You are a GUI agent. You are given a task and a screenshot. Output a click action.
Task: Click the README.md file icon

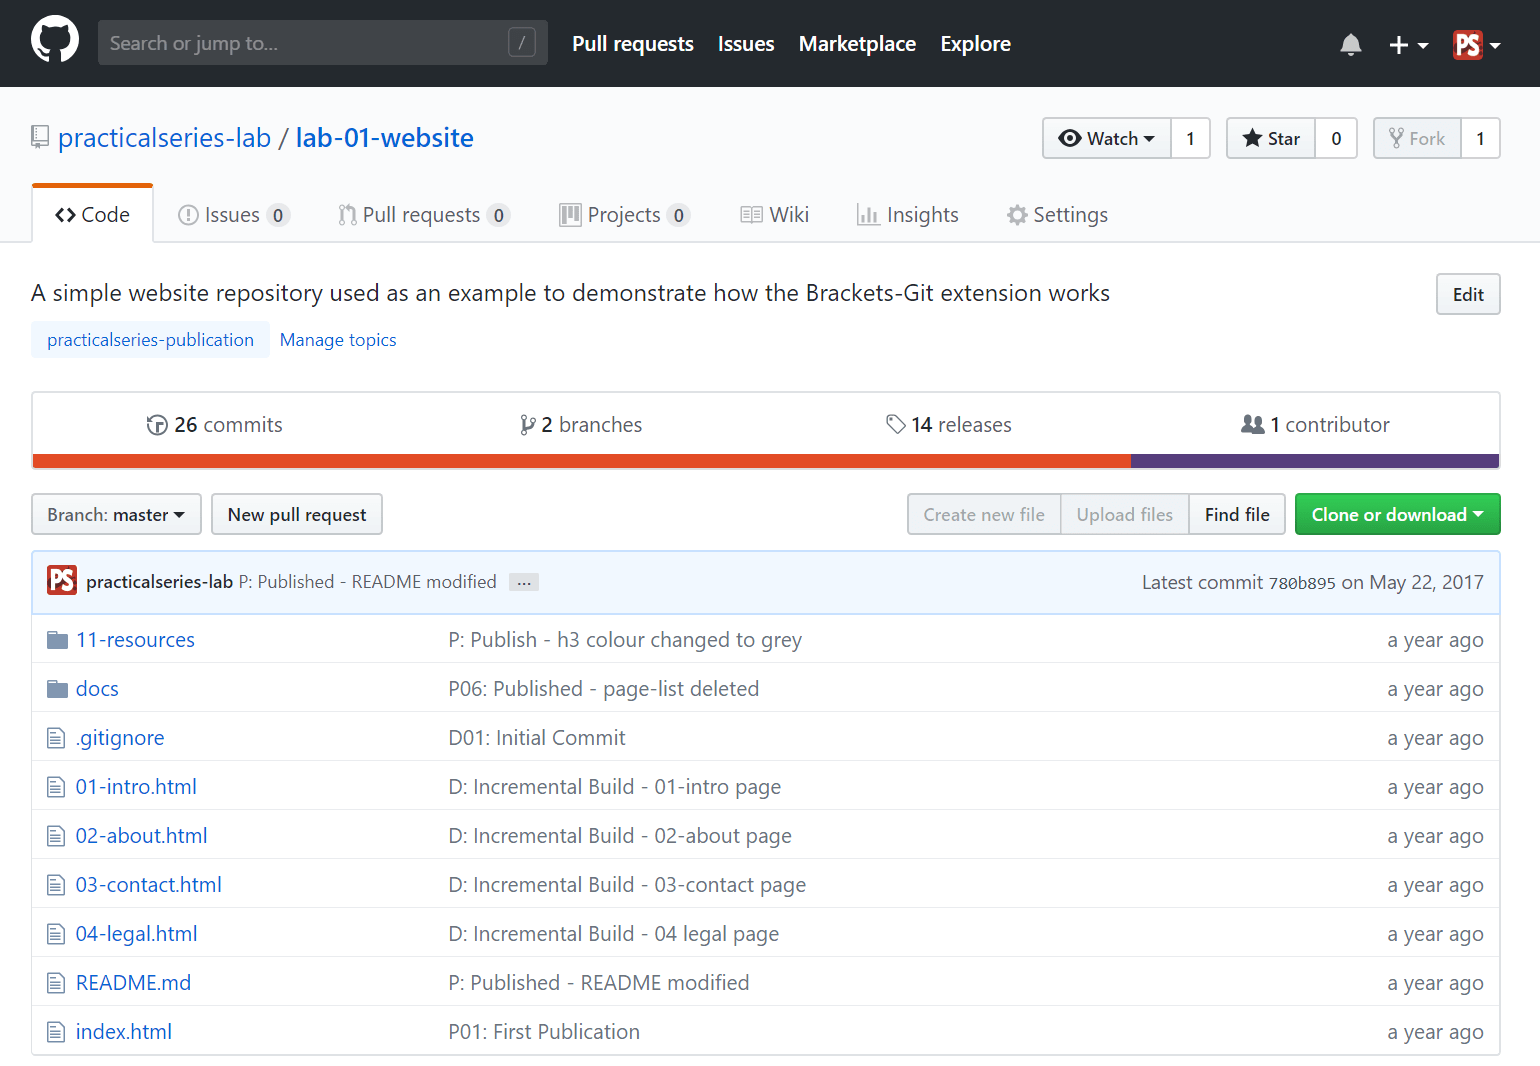click(56, 983)
